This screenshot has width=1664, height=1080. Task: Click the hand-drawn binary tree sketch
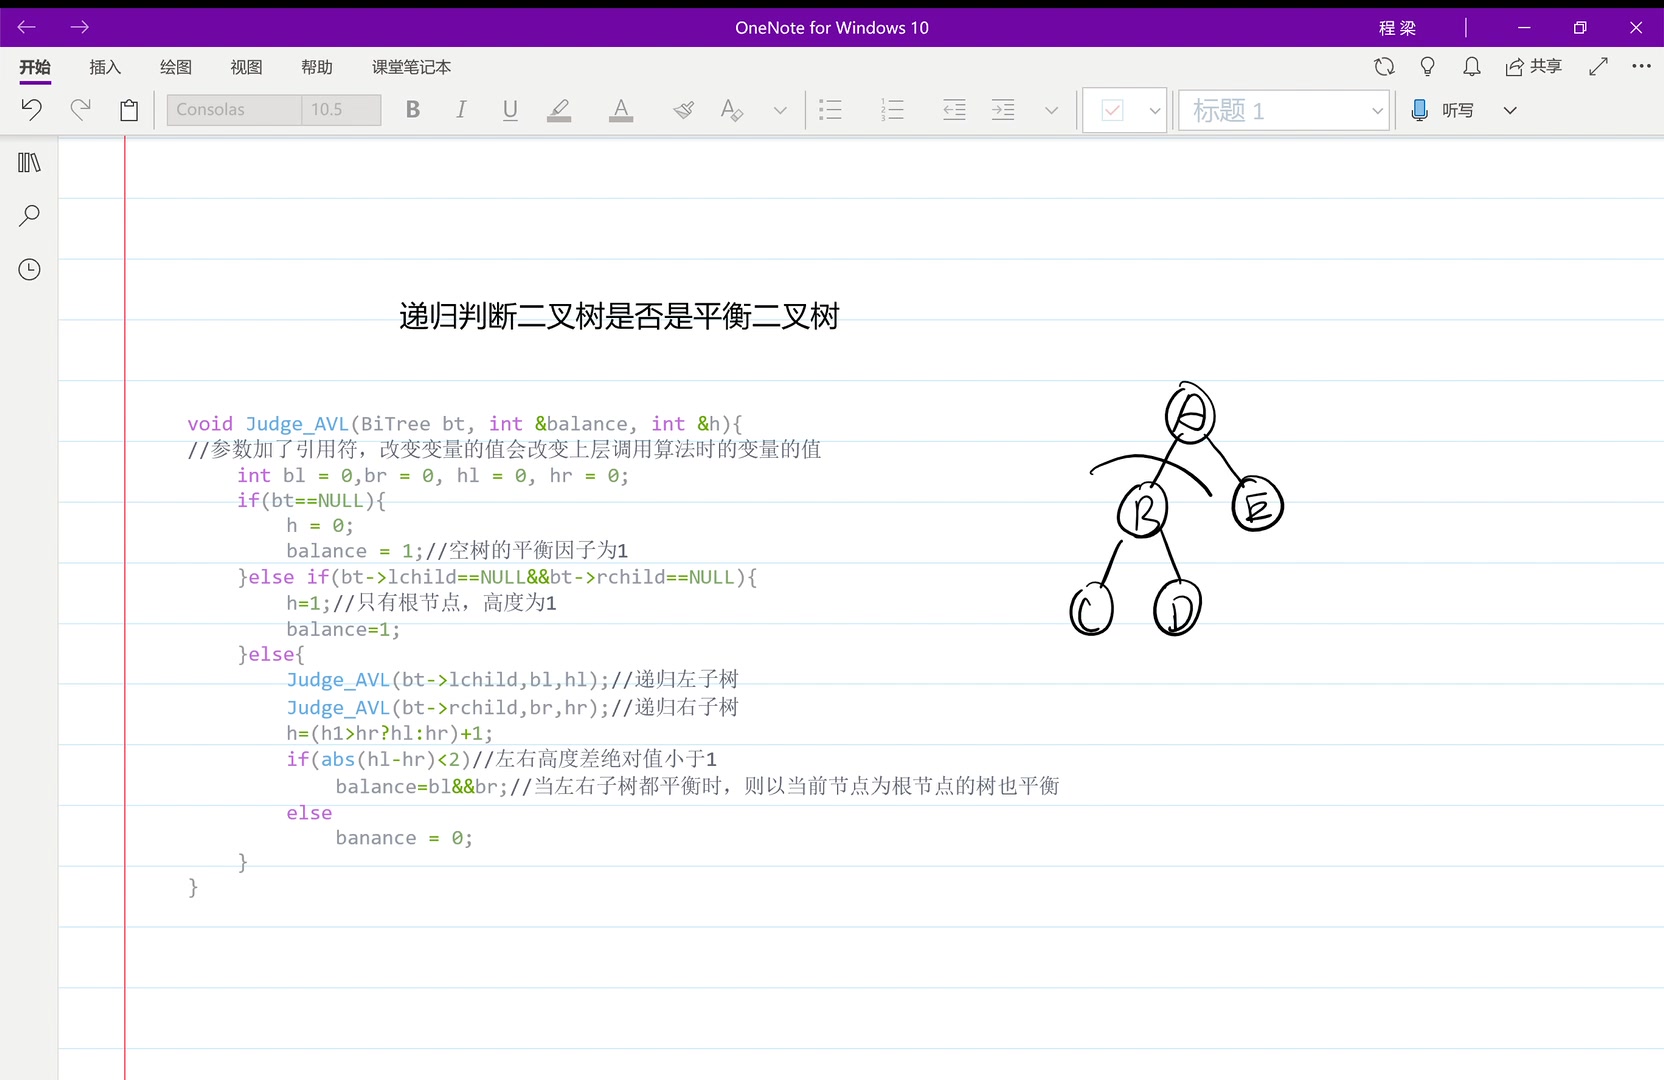(1176, 509)
